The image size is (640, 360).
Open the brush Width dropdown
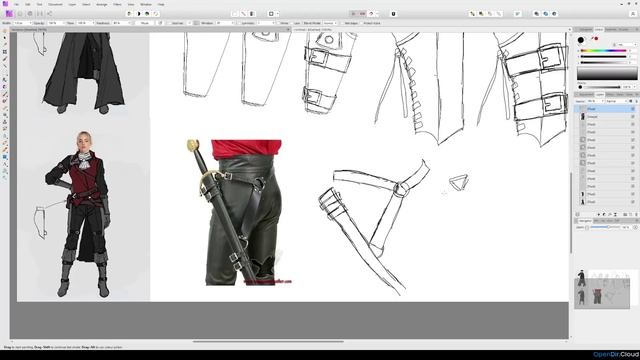30,23
